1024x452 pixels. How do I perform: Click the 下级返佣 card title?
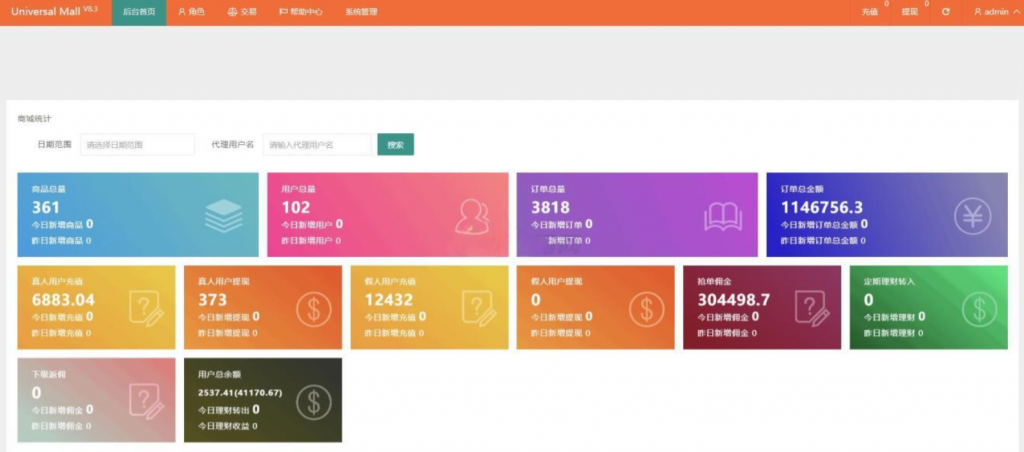click(x=49, y=375)
